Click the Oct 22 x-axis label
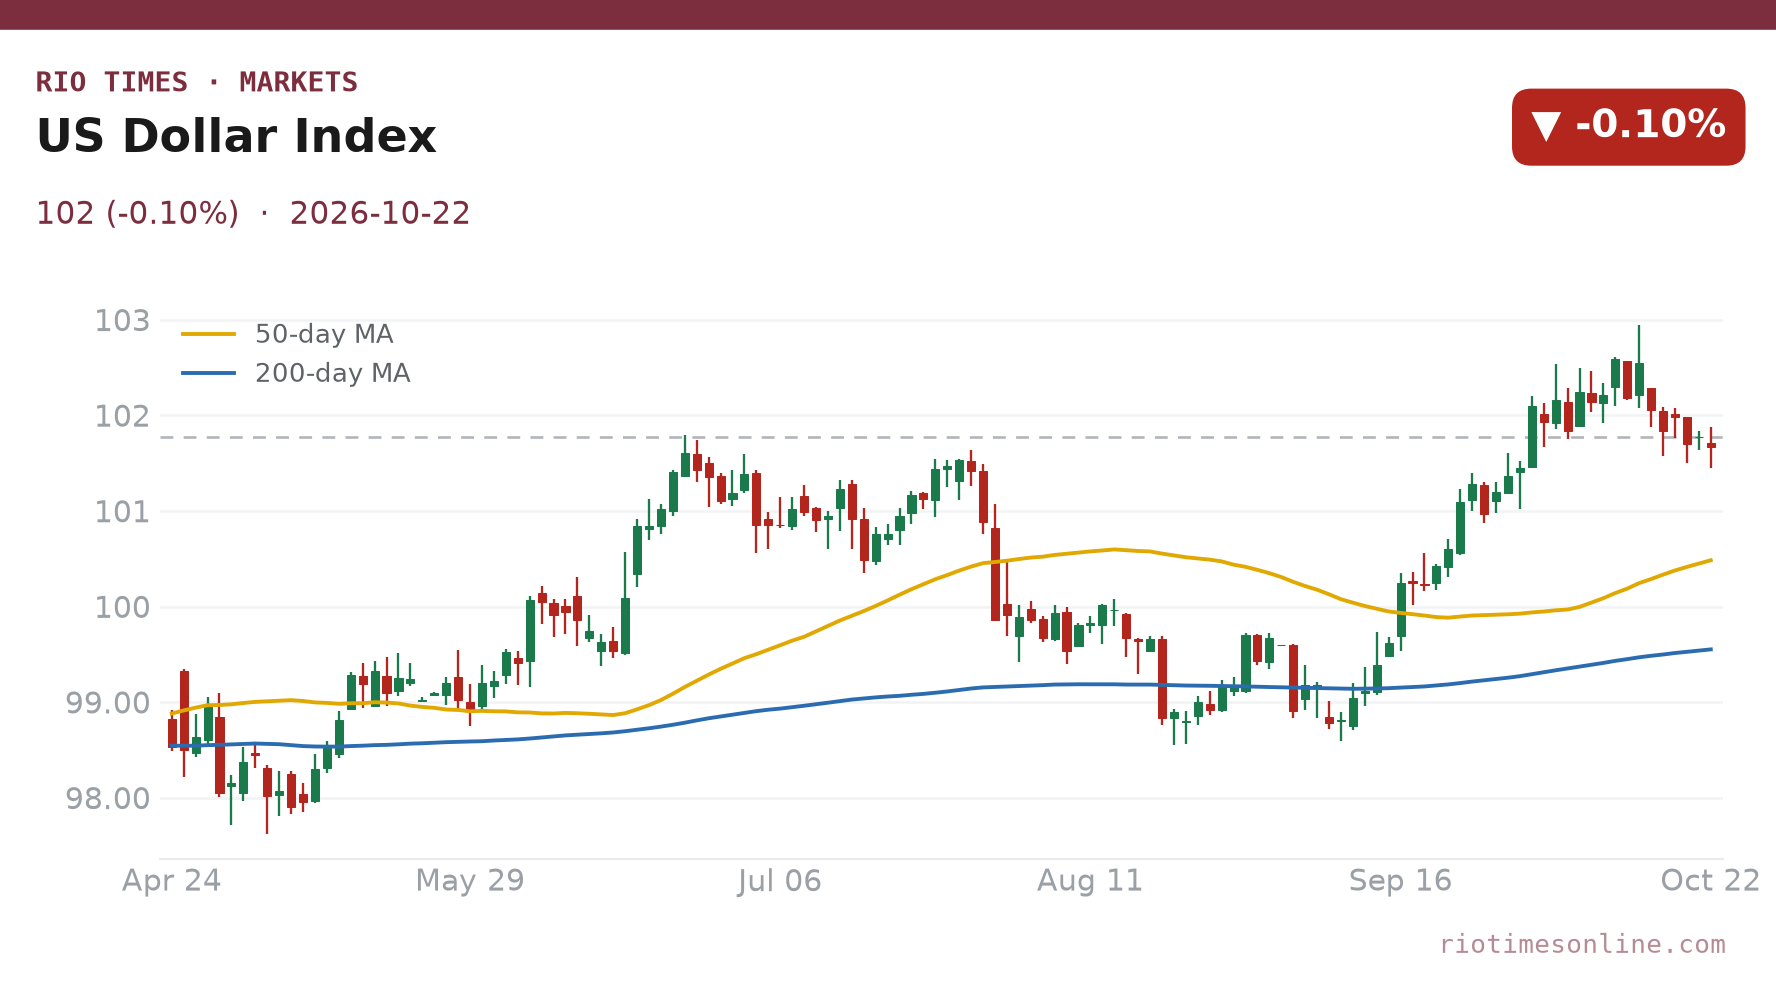Image resolution: width=1776 pixels, height=999 pixels. coord(1710,881)
